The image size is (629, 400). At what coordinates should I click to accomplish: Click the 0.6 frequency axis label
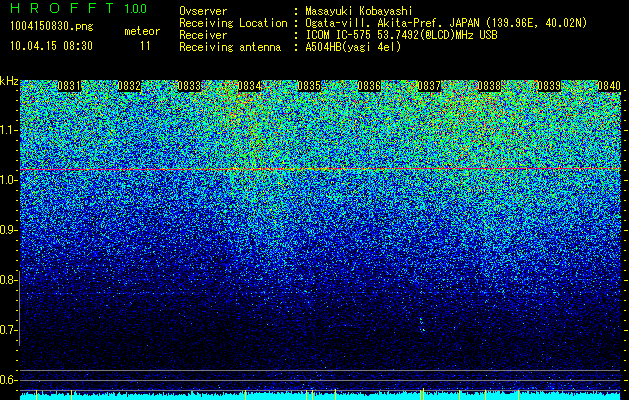click(x=8, y=380)
